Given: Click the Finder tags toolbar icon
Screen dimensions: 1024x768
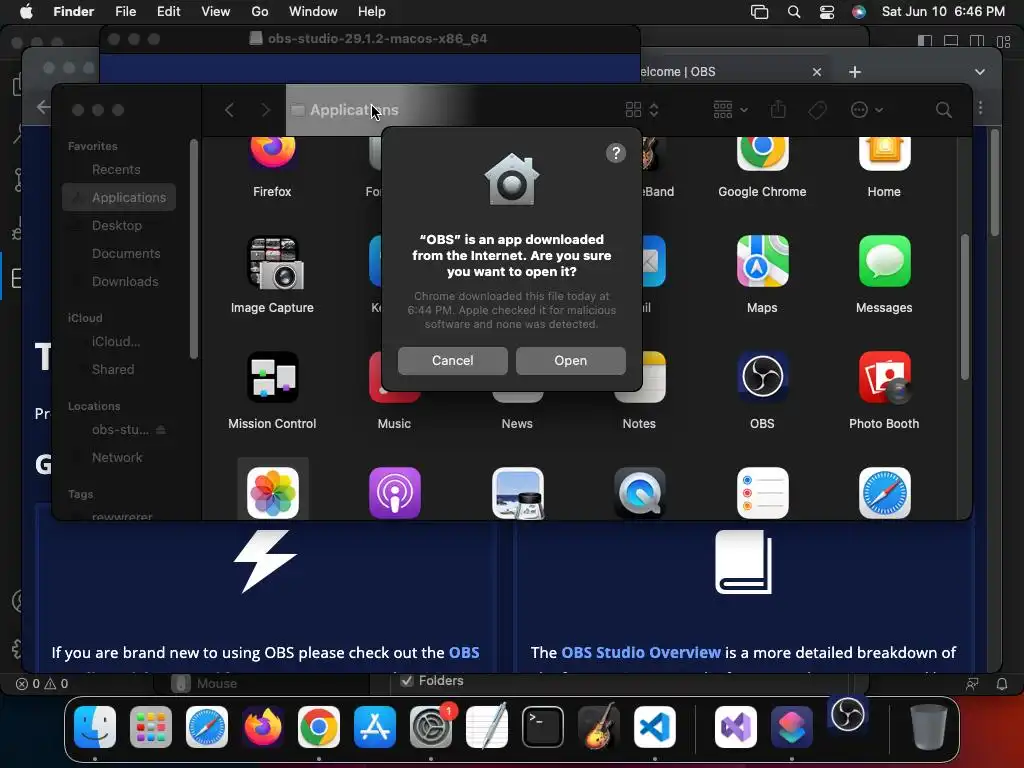Looking at the screenshot, I should (x=817, y=110).
